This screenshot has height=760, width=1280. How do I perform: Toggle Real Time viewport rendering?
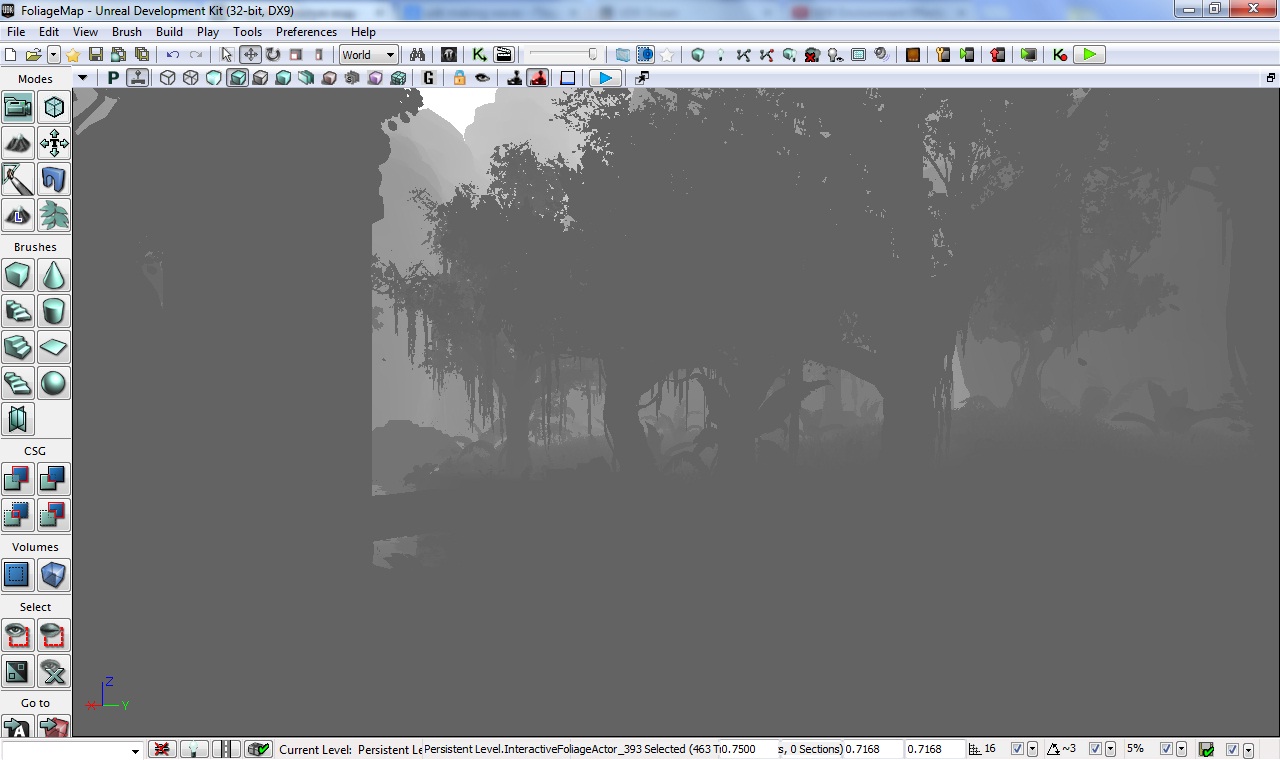138,78
